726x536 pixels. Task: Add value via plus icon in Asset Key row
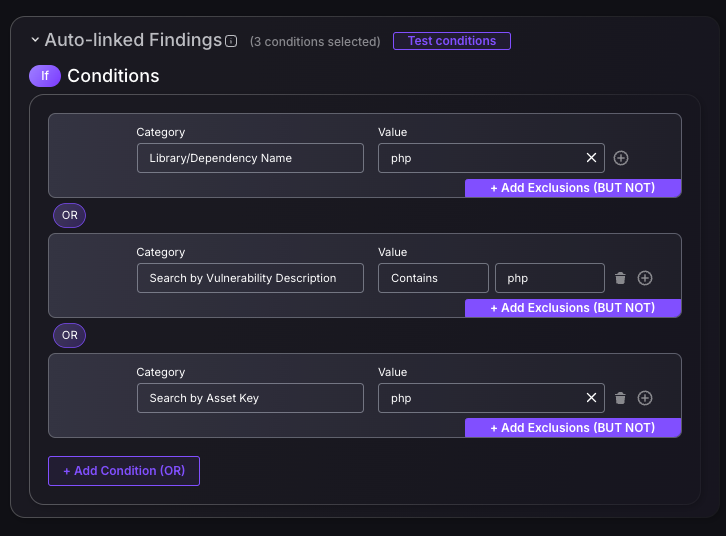645,398
